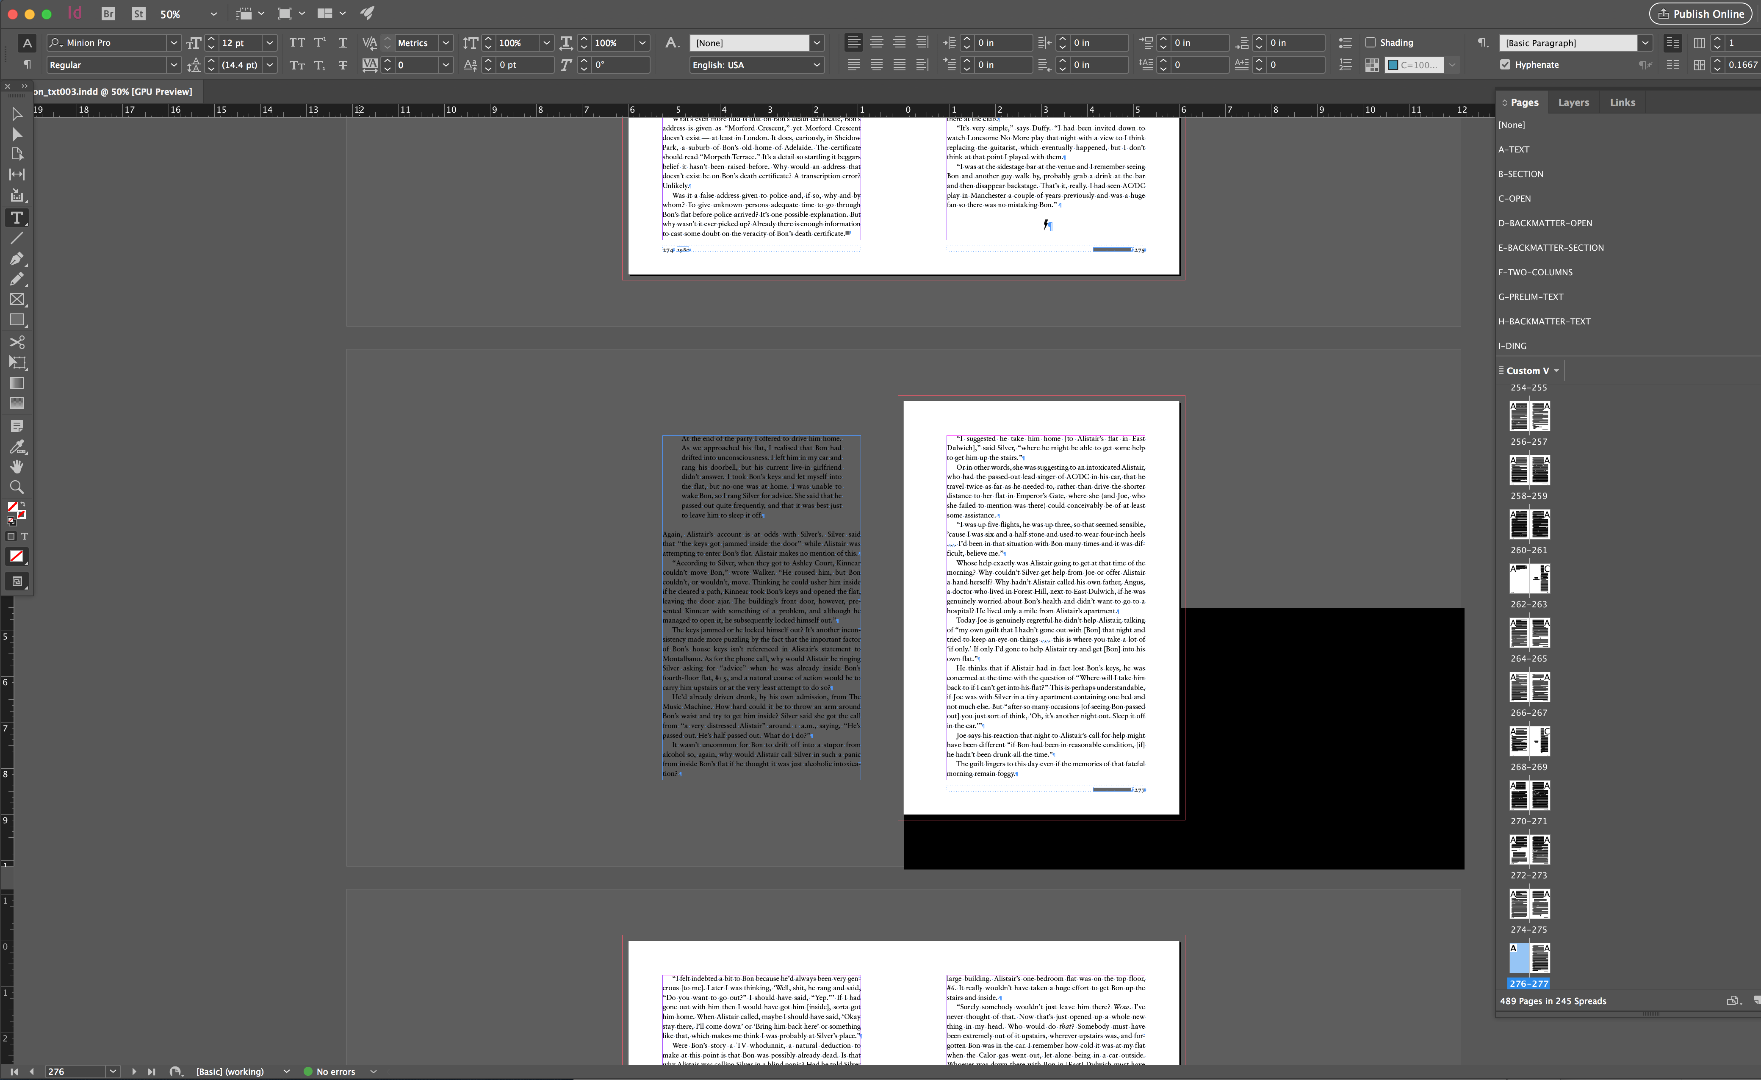Go to the last page in status bar
The image size is (1761, 1080).
pyautogui.click(x=151, y=1071)
